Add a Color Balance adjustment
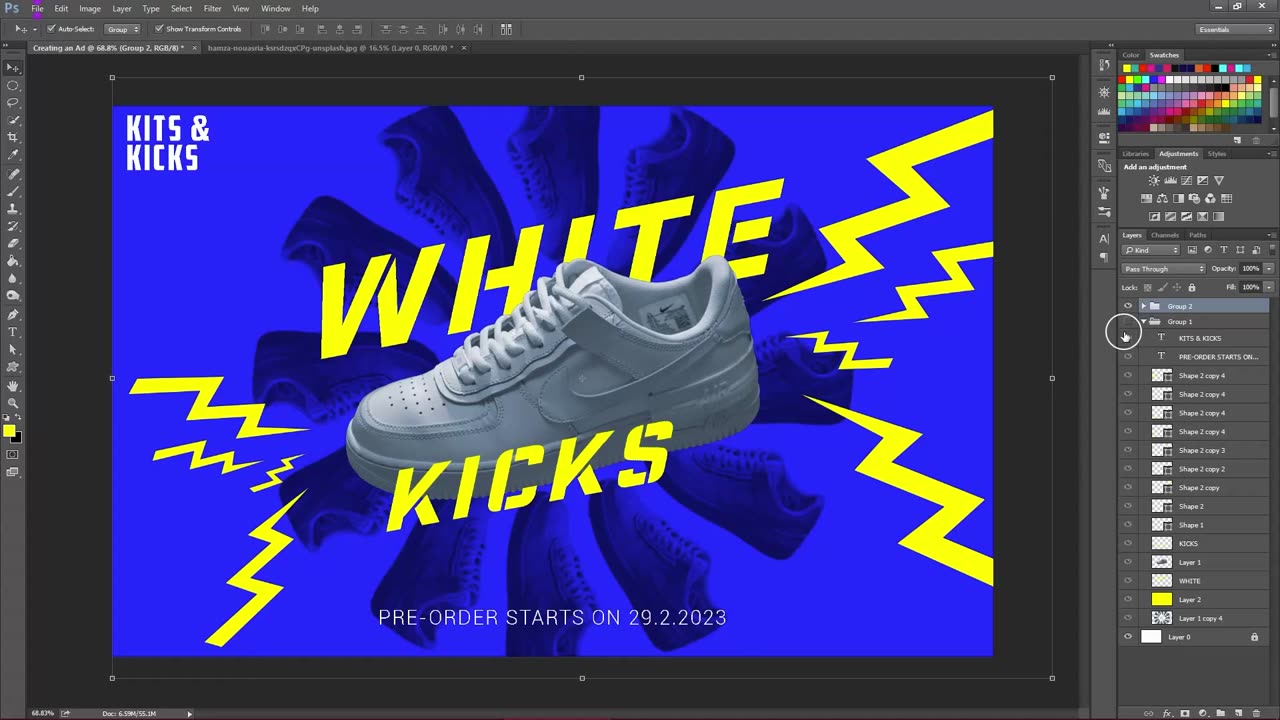Screen dimensions: 1280x720 point(1162,198)
